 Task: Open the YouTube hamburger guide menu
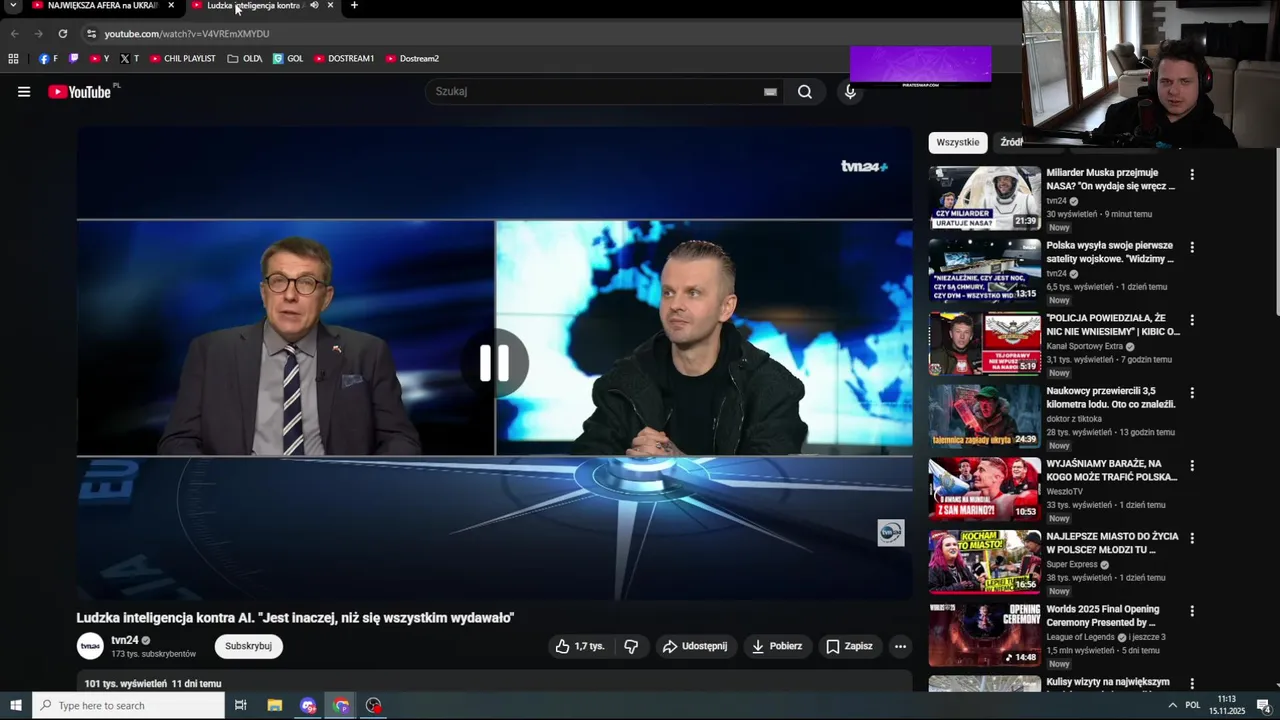click(x=24, y=92)
